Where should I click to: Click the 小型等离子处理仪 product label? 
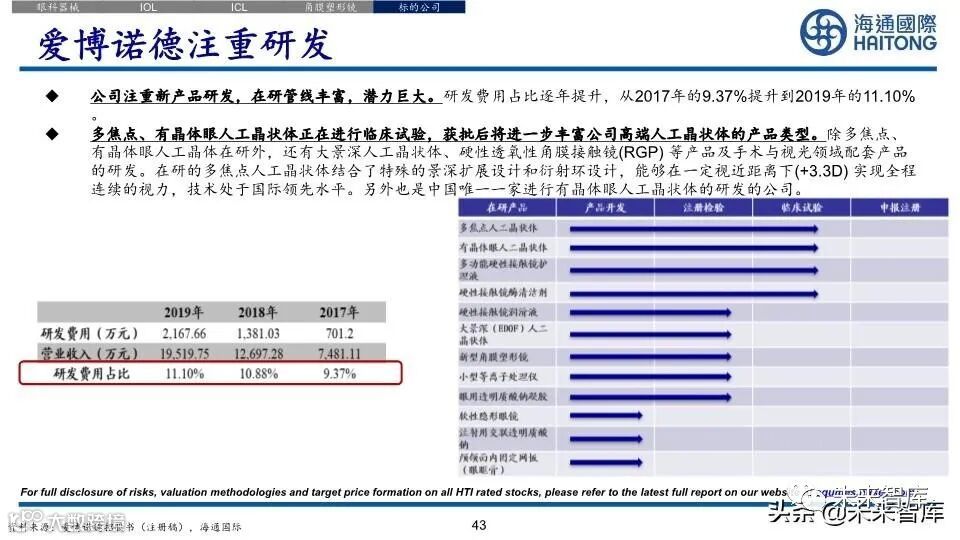point(498,377)
